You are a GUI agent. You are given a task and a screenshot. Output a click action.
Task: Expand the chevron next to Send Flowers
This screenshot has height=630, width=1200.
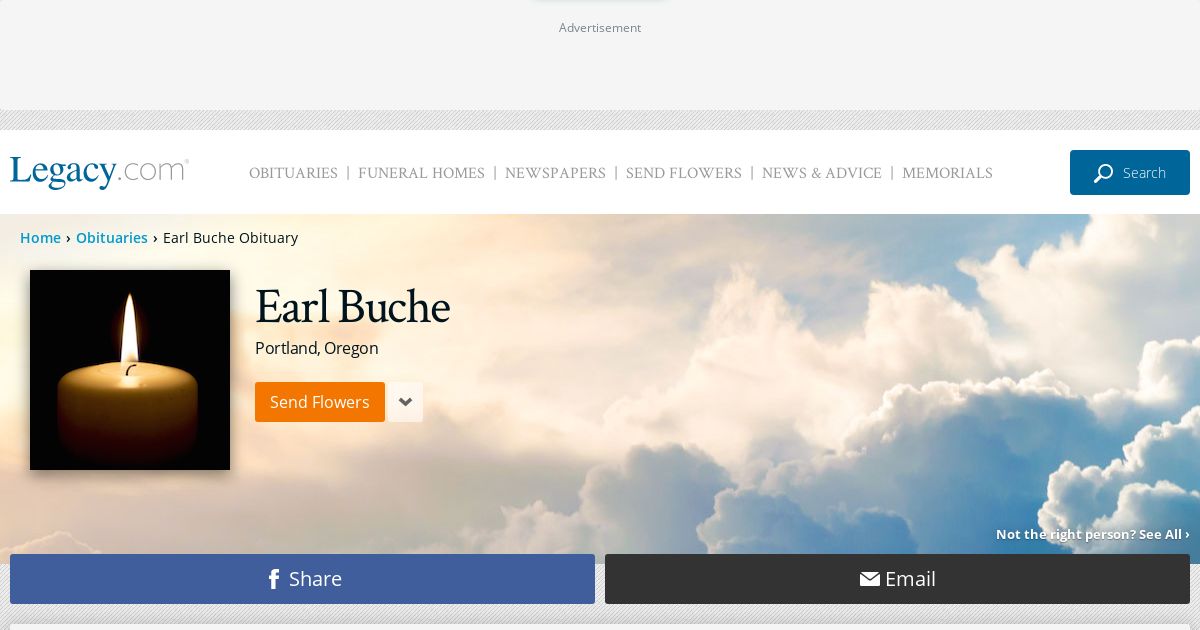point(405,402)
